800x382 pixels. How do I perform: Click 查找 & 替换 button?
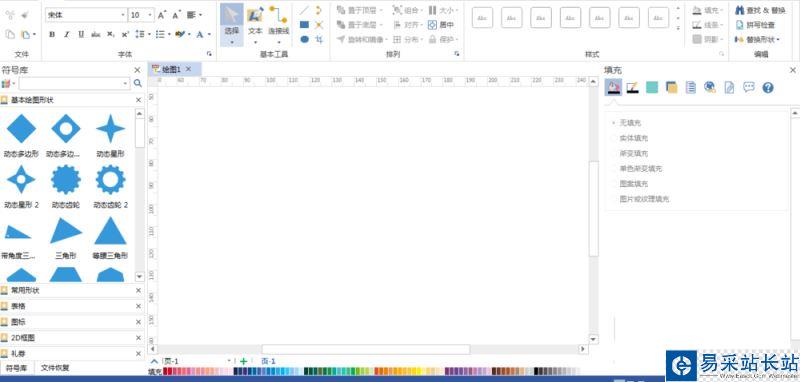click(x=760, y=10)
